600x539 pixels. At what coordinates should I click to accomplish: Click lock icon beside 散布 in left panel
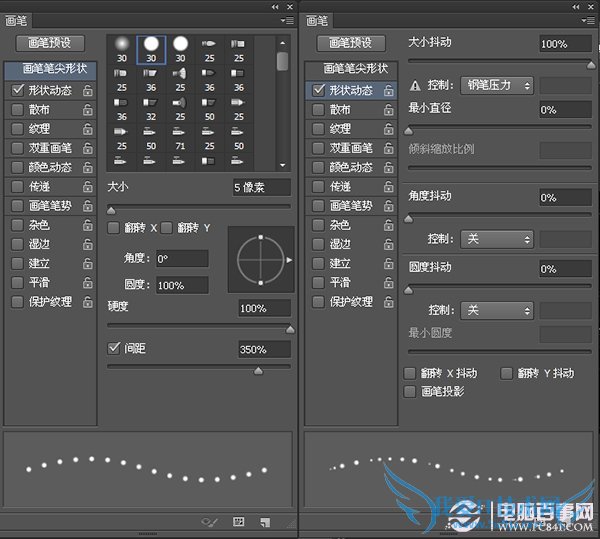coord(88,110)
